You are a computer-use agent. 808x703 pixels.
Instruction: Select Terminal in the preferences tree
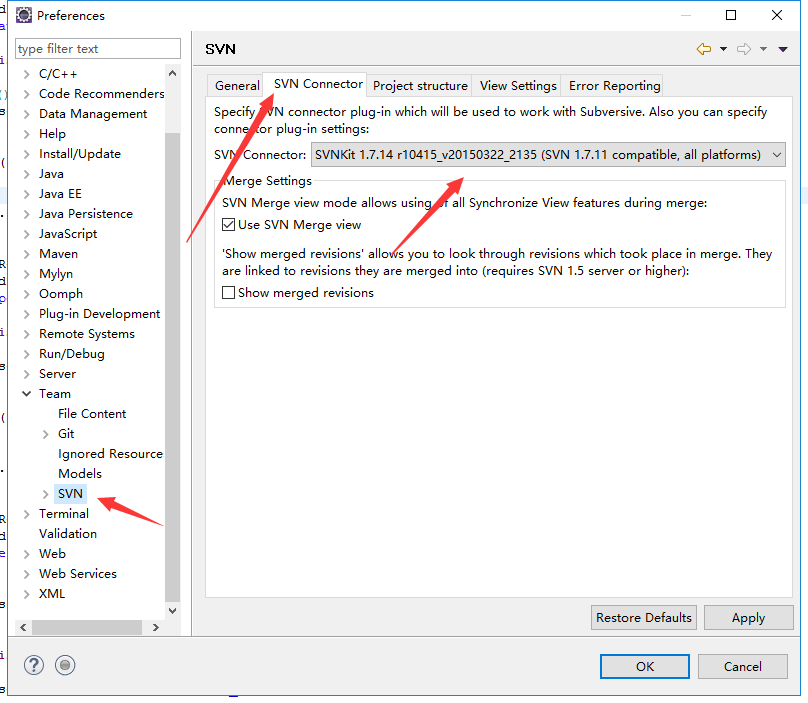tap(64, 514)
